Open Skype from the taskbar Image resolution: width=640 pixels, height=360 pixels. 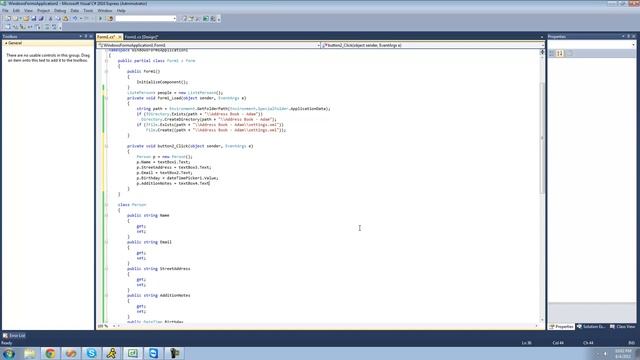(x=92, y=353)
